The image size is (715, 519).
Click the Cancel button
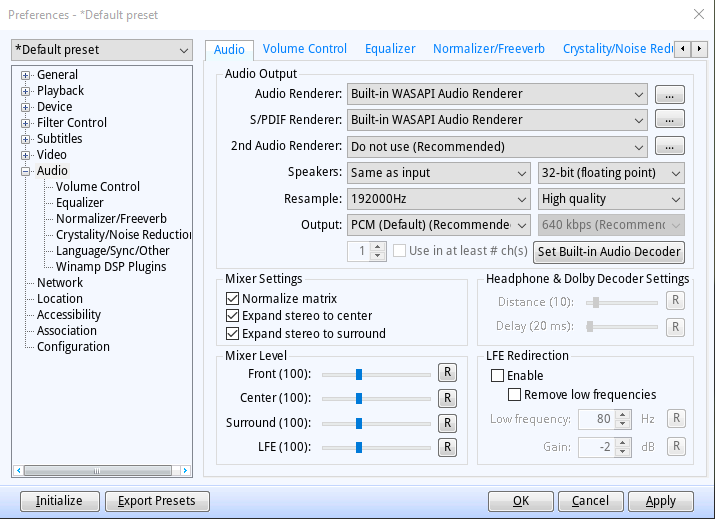tap(591, 501)
